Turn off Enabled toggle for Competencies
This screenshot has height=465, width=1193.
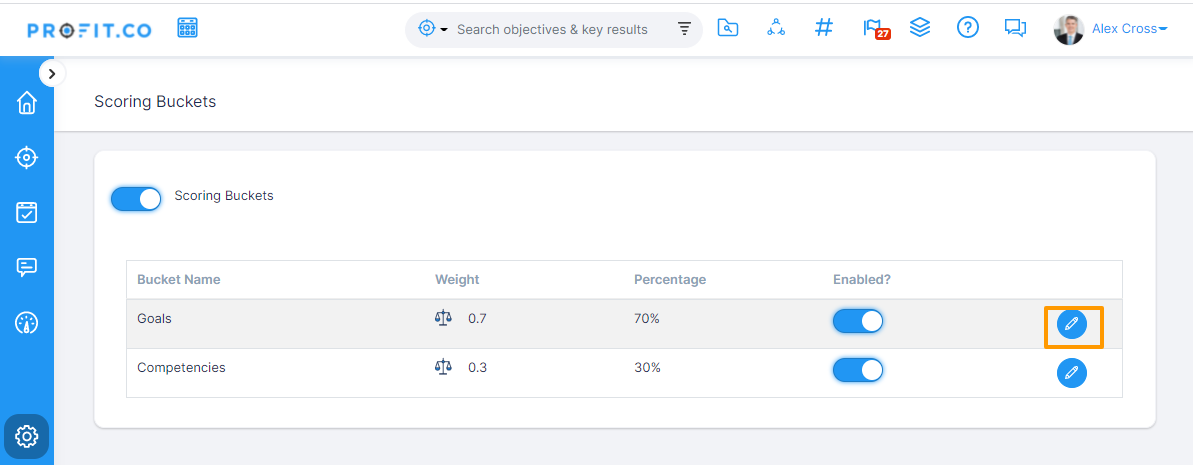858,370
